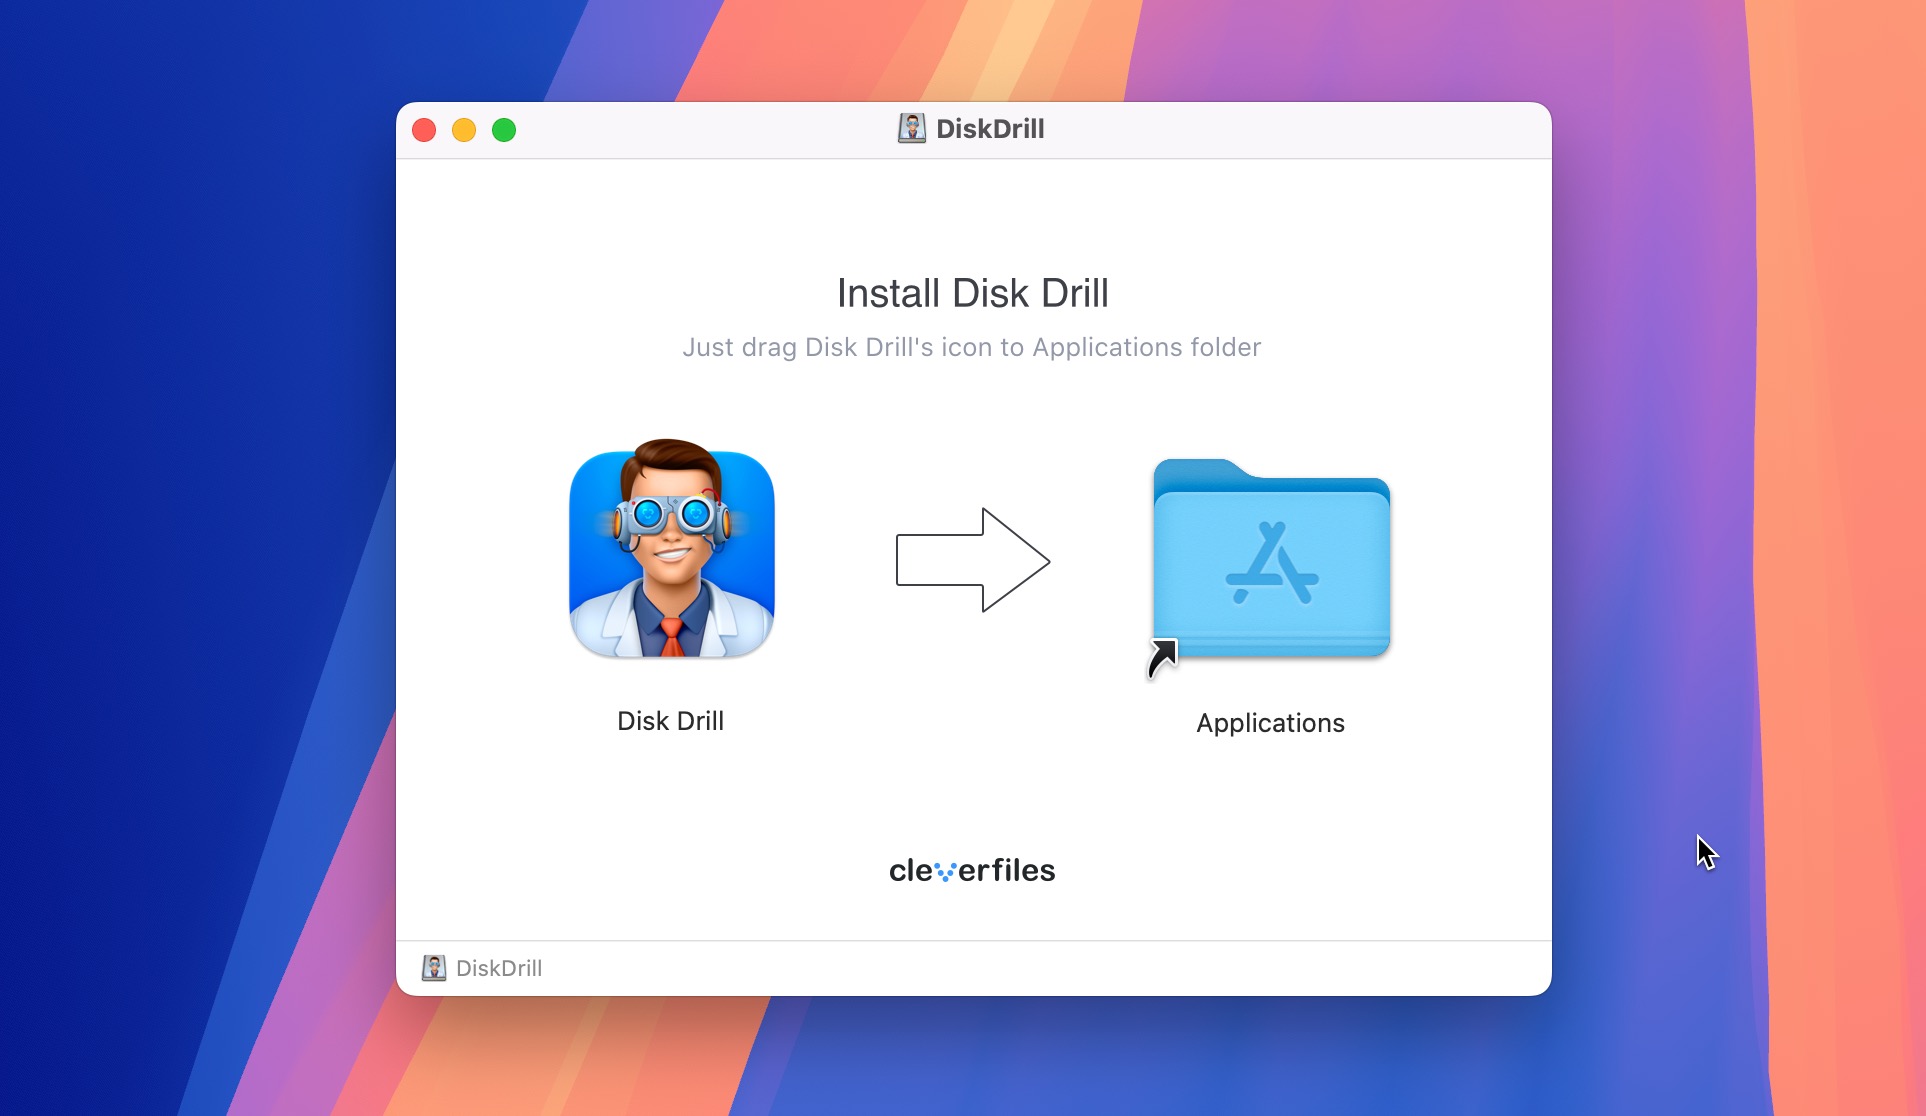Close the DiskDrill window with red button

(x=424, y=130)
